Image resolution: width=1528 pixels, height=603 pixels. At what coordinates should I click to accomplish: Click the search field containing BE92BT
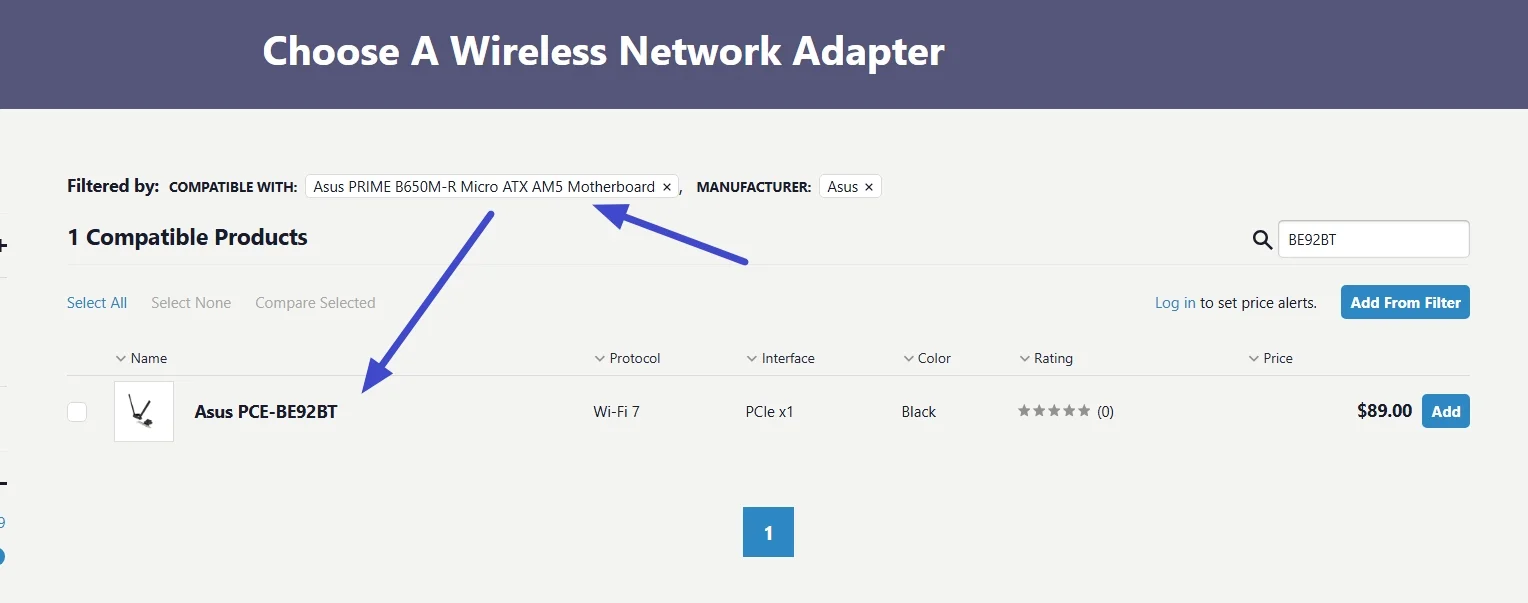(x=1373, y=240)
